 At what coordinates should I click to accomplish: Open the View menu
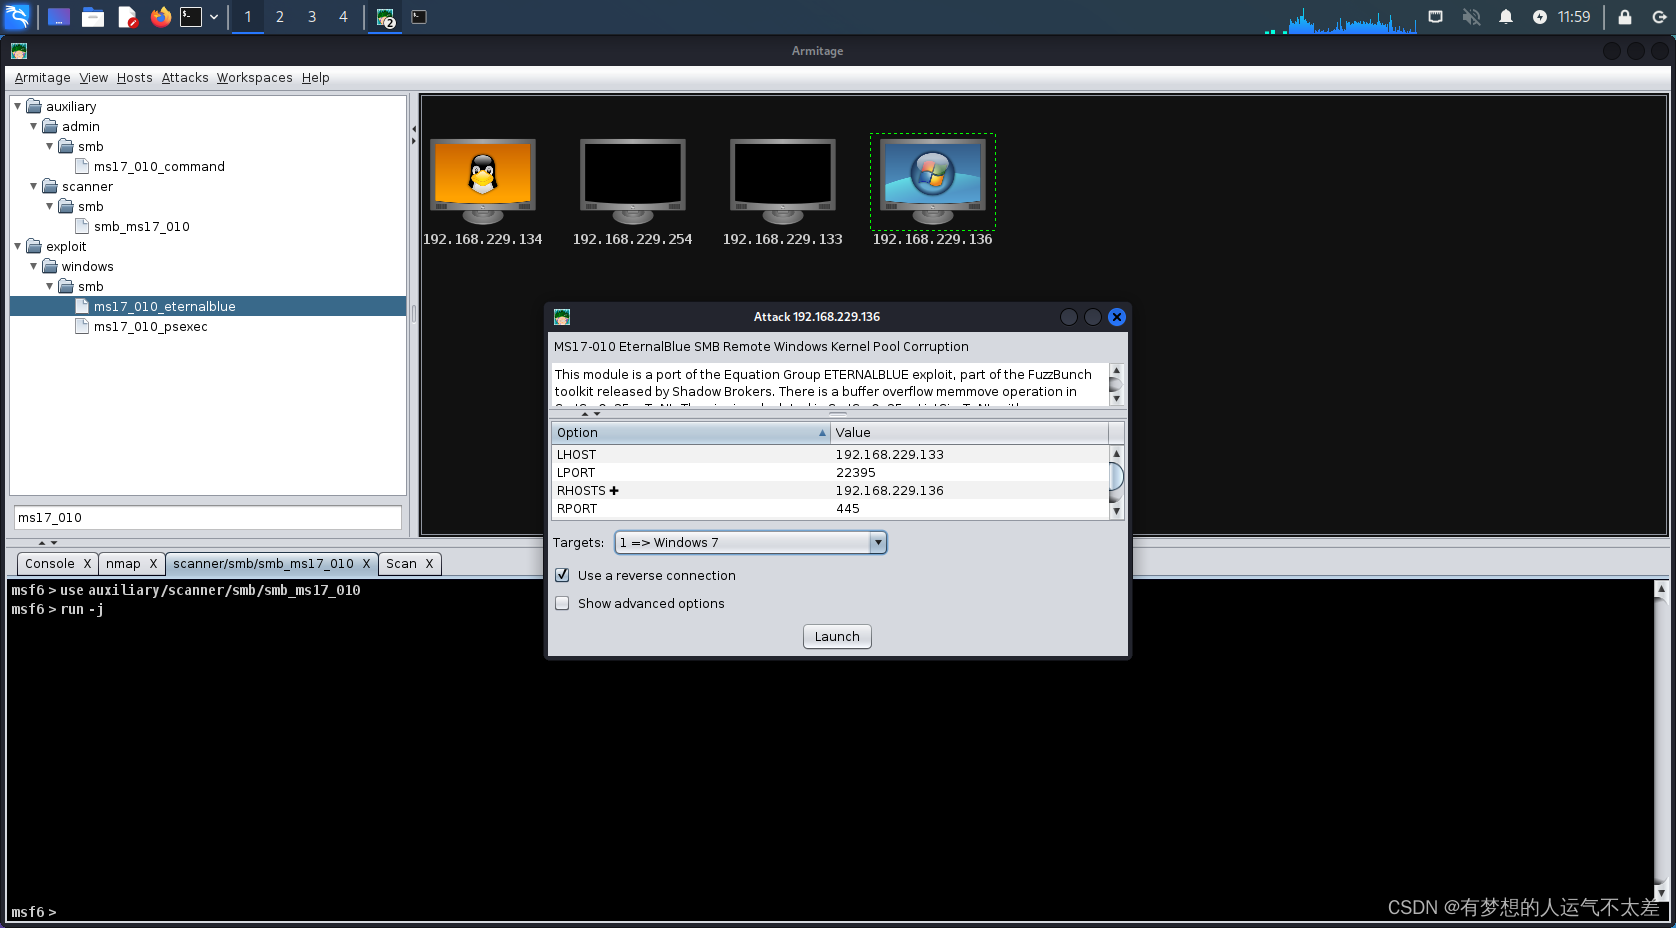[94, 78]
